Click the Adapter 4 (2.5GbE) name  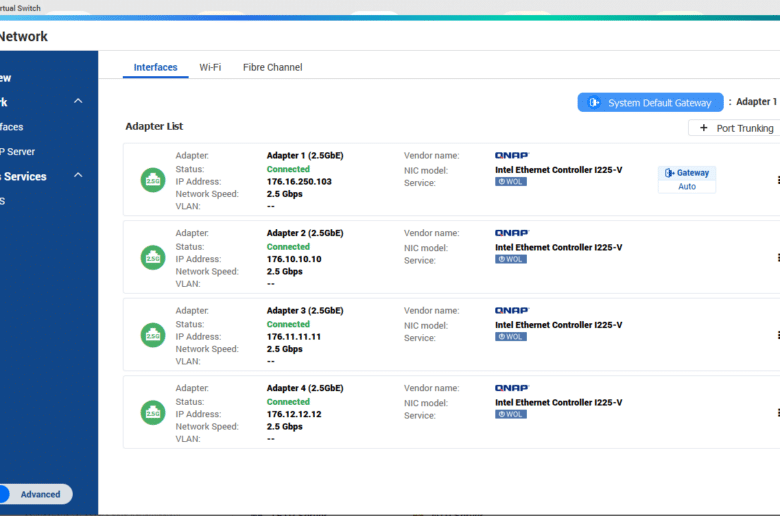305,388
